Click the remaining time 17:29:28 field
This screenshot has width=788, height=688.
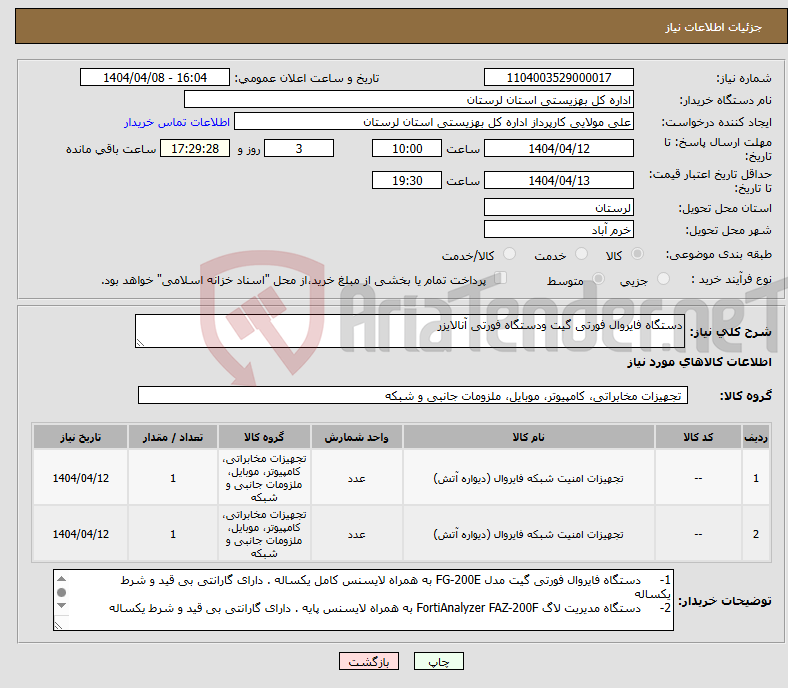point(195,148)
